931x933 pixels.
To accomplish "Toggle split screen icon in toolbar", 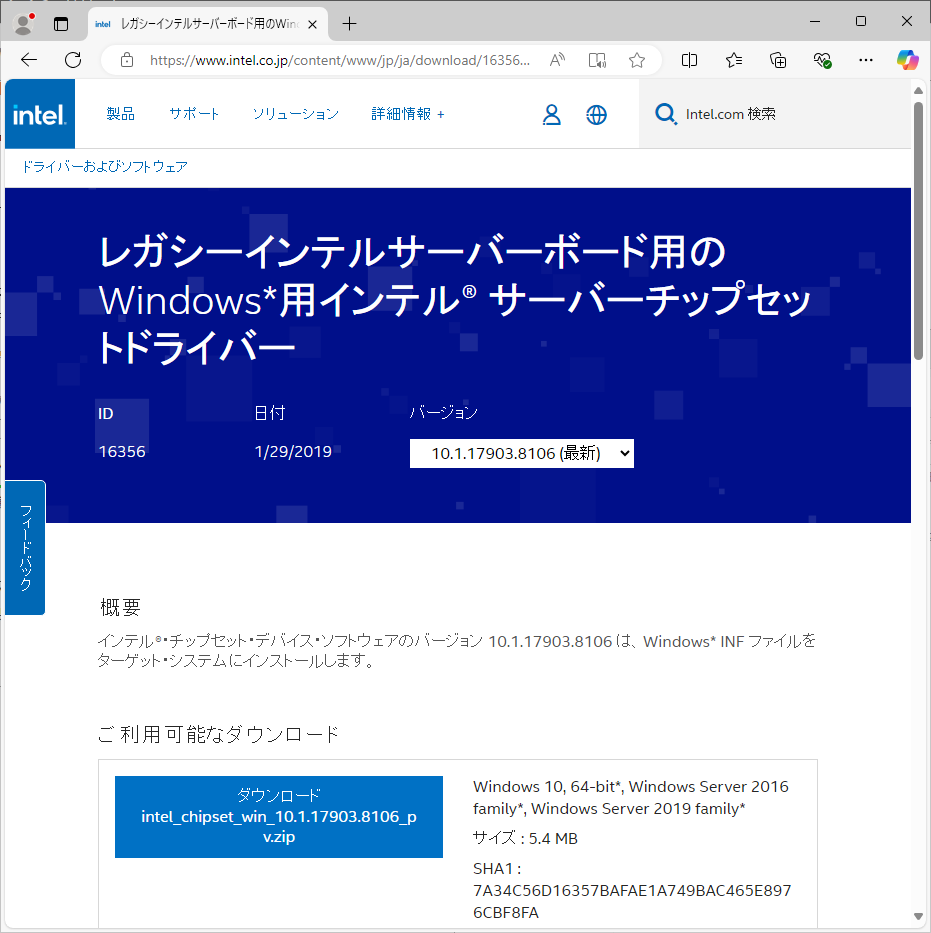I will pyautogui.click(x=689, y=60).
